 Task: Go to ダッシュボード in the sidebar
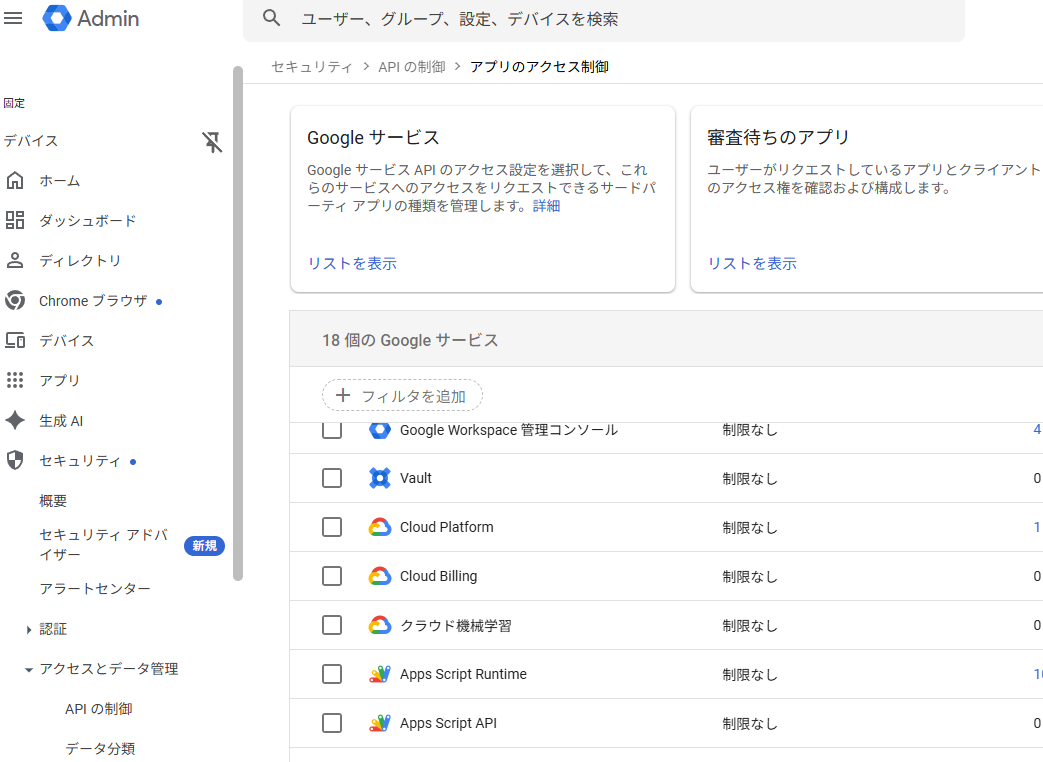tap(87, 221)
